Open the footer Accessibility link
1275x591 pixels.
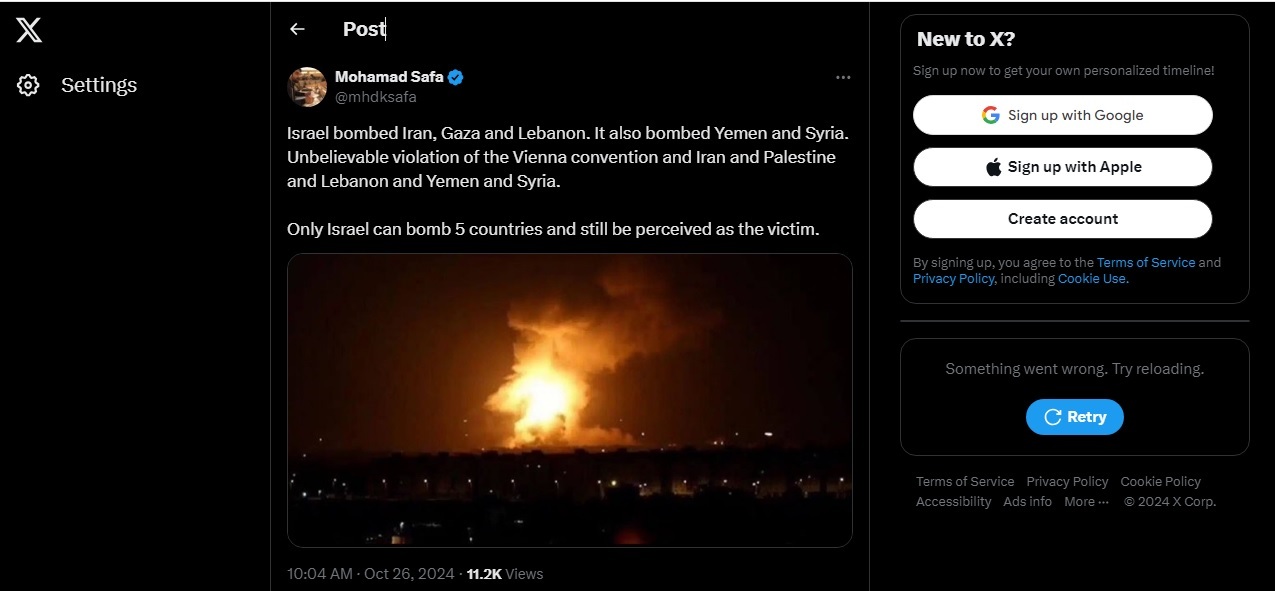coord(953,502)
